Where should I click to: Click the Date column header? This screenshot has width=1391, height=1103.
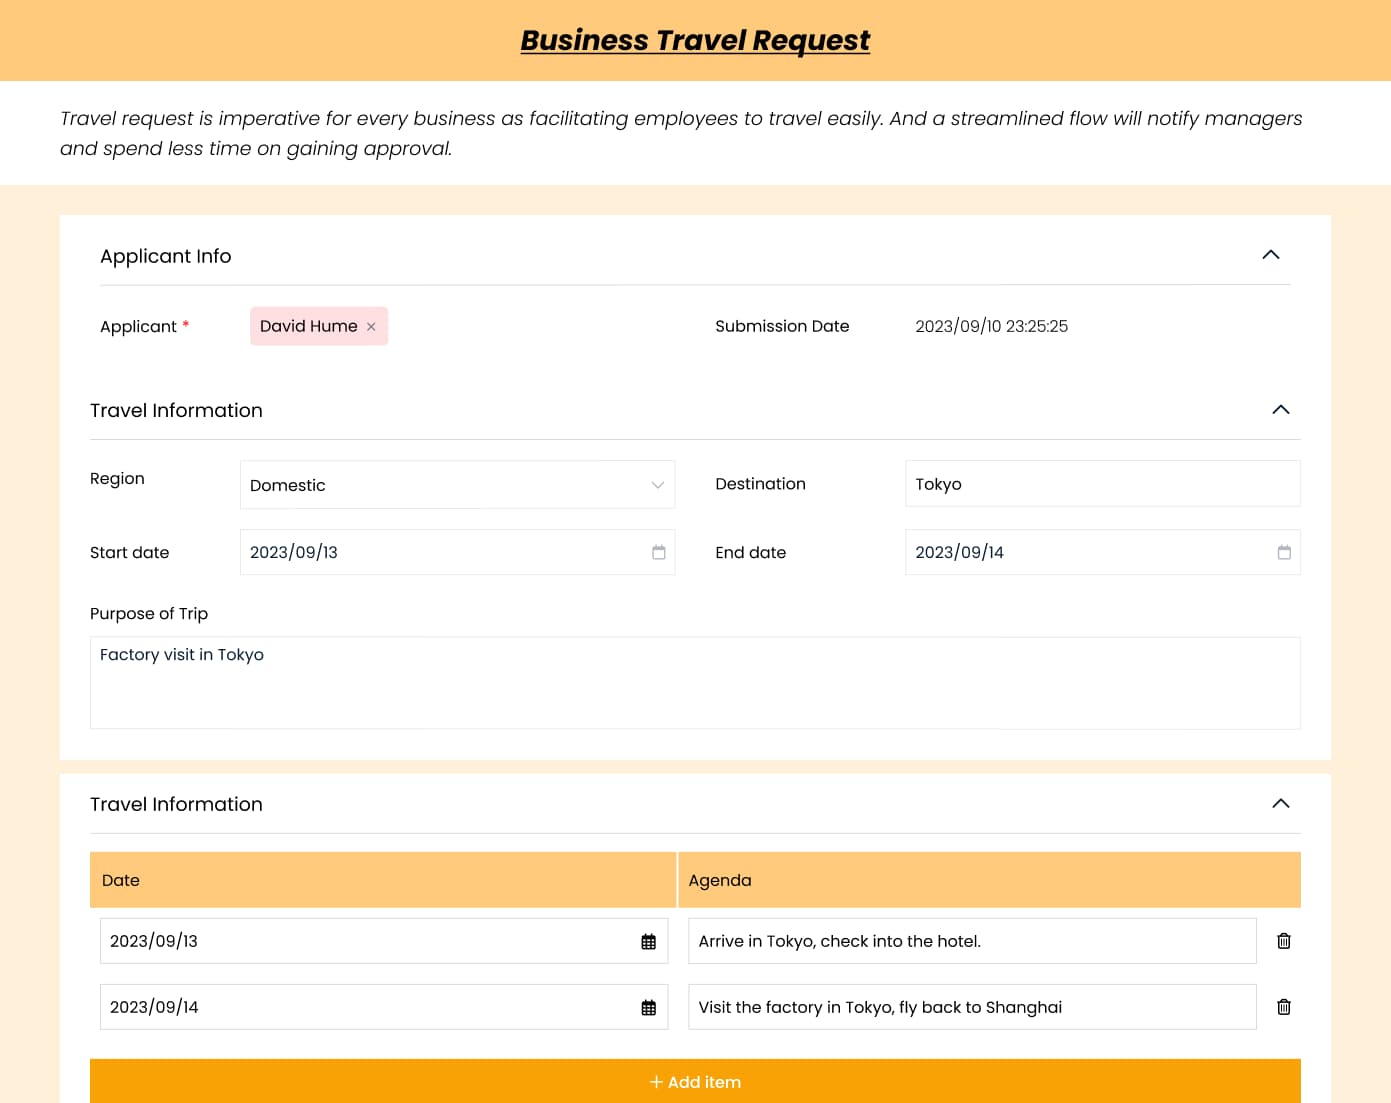[x=382, y=880]
